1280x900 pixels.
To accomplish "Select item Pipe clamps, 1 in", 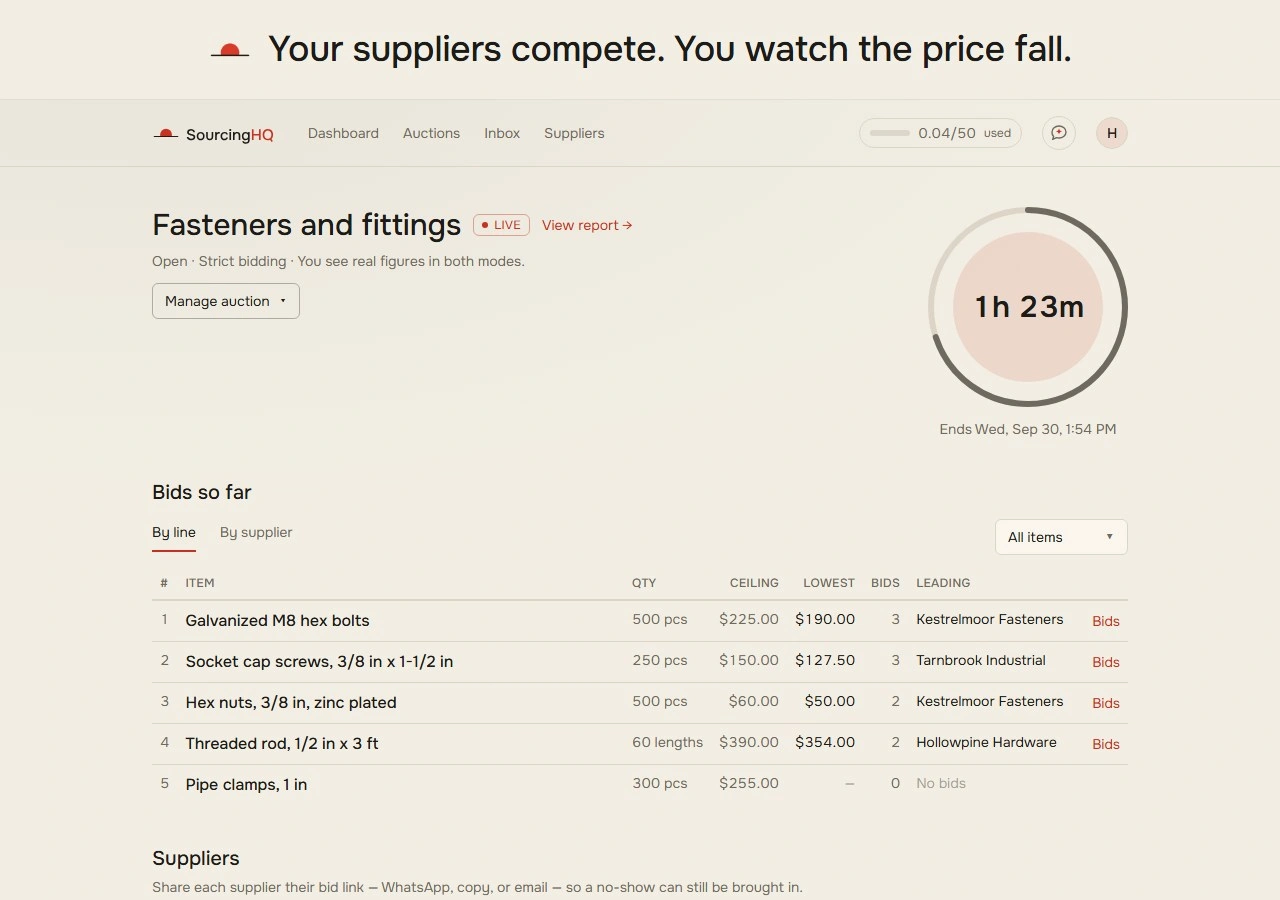I will 246,785.
